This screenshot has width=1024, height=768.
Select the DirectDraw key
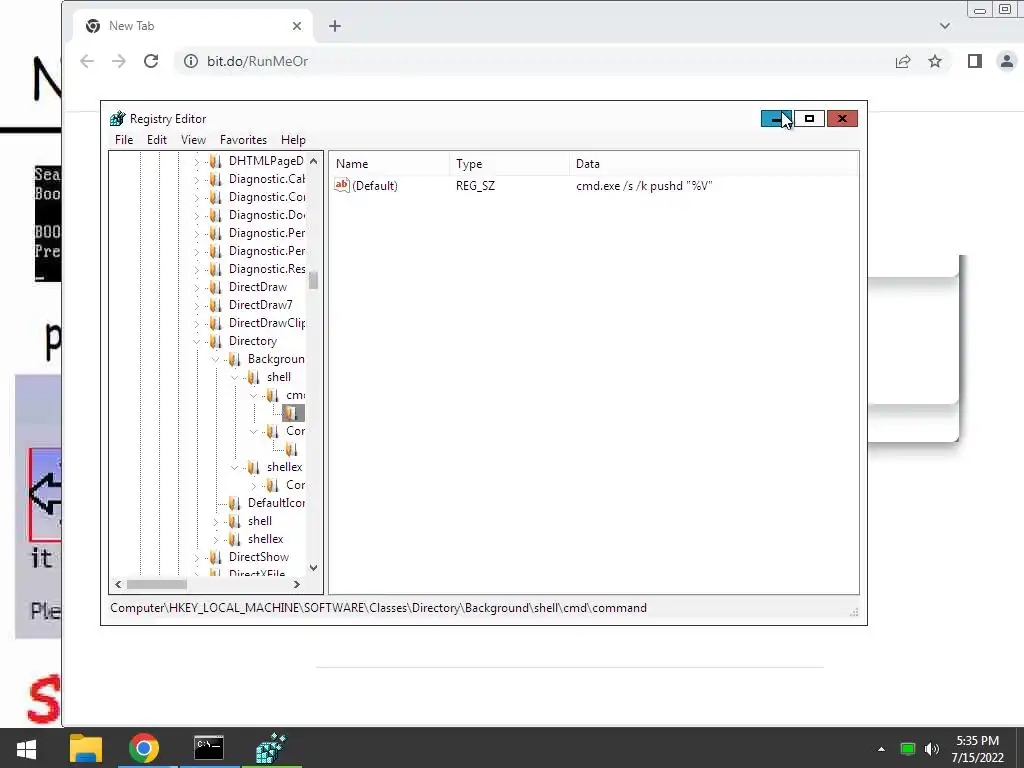coord(257,287)
